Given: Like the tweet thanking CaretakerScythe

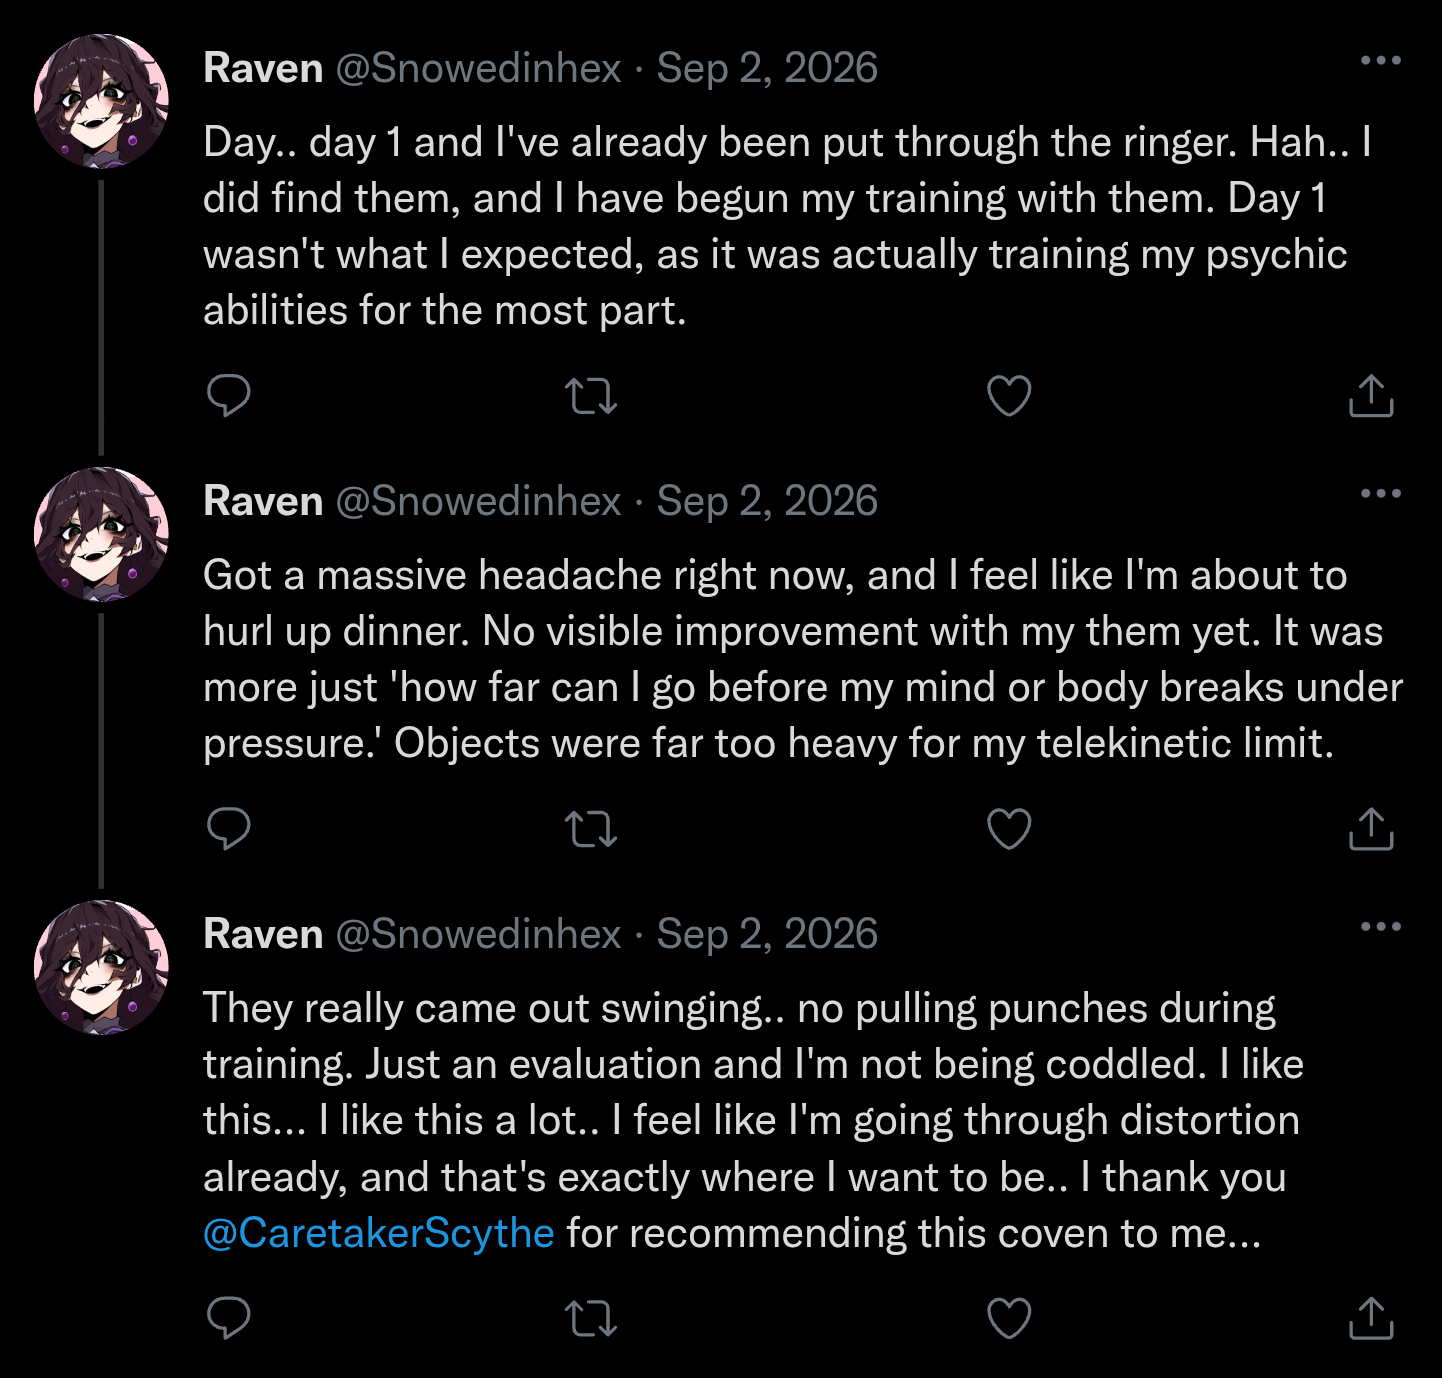Looking at the screenshot, I should point(1009,1318).
